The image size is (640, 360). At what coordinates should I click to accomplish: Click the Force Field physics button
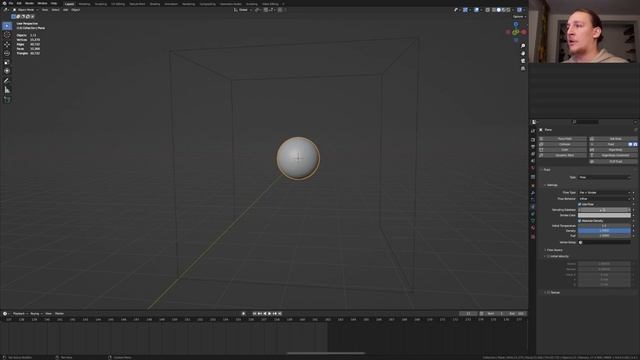click(x=563, y=139)
